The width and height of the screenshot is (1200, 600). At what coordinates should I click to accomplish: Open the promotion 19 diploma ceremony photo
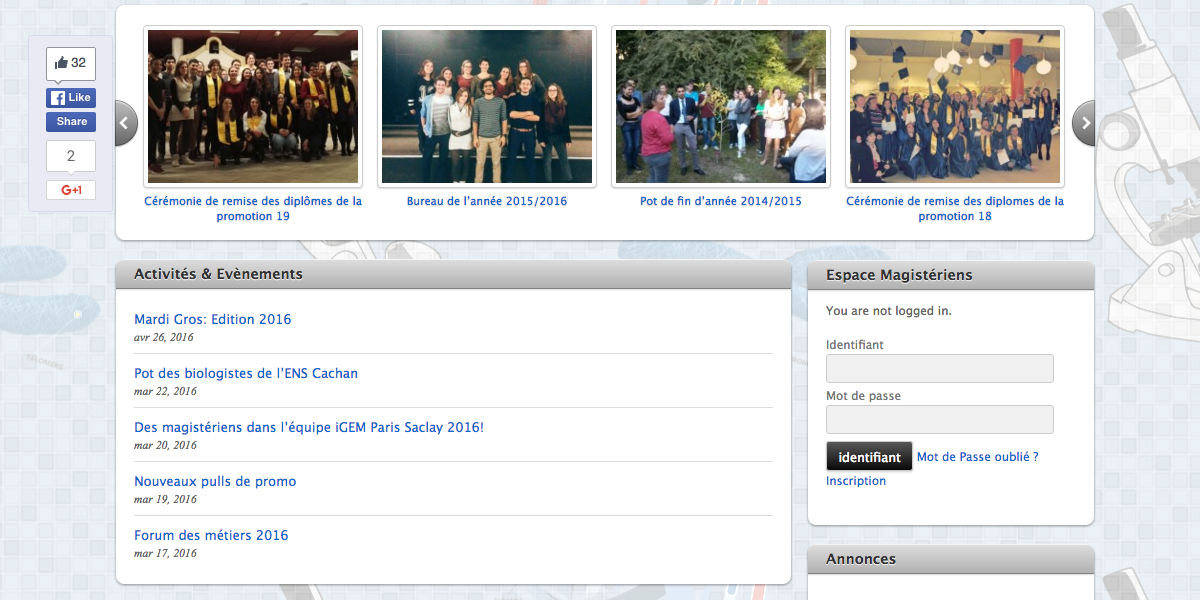tap(253, 106)
